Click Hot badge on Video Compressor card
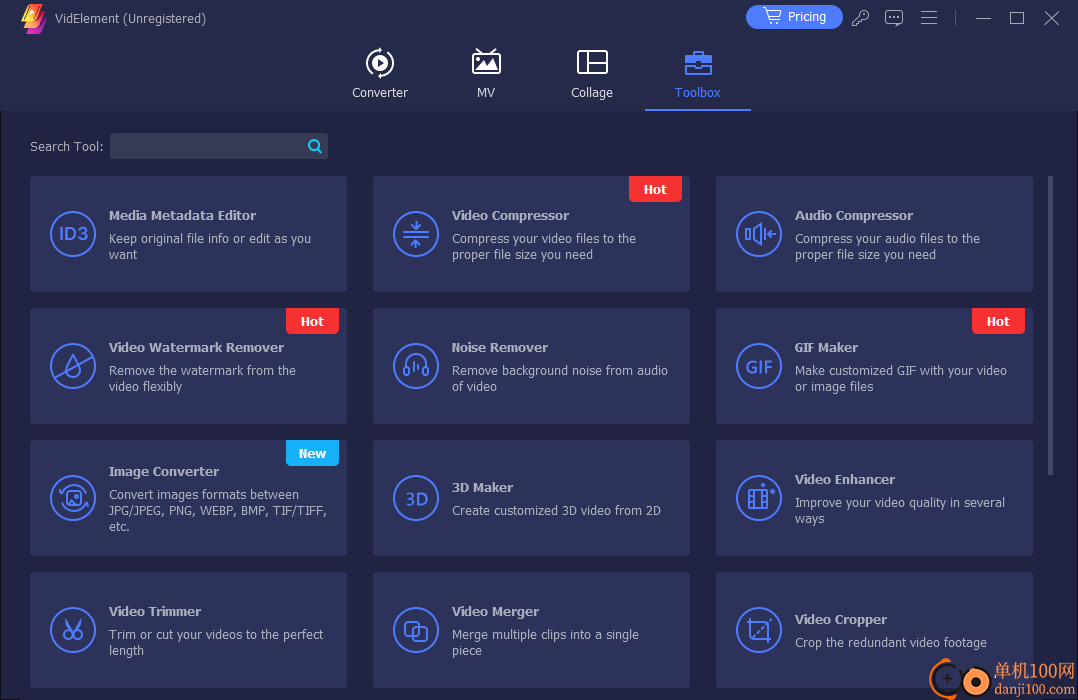The width and height of the screenshot is (1078, 700). [x=655, y=189]
